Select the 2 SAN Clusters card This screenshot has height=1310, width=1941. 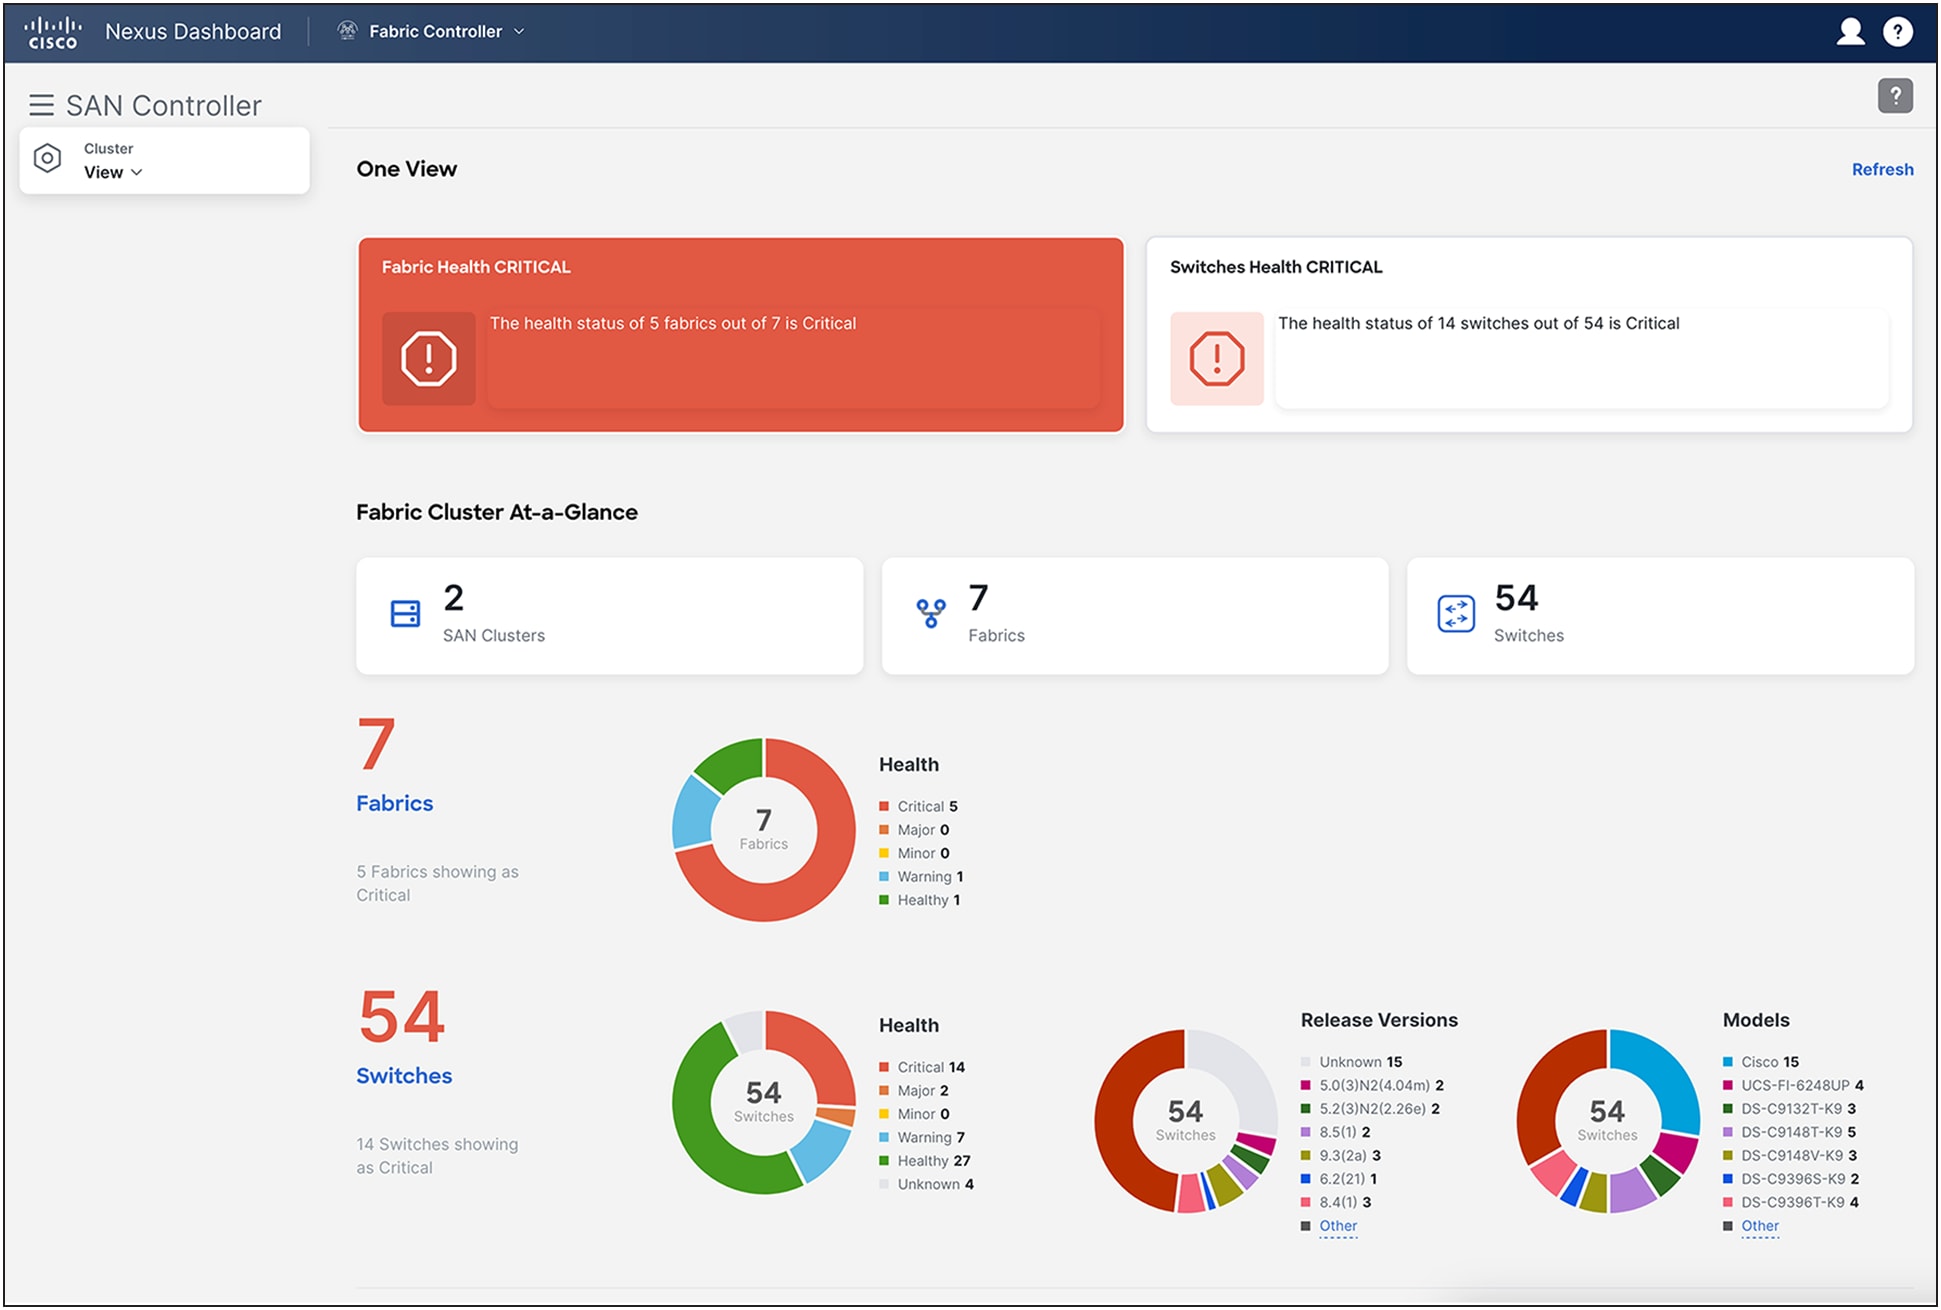609,615
